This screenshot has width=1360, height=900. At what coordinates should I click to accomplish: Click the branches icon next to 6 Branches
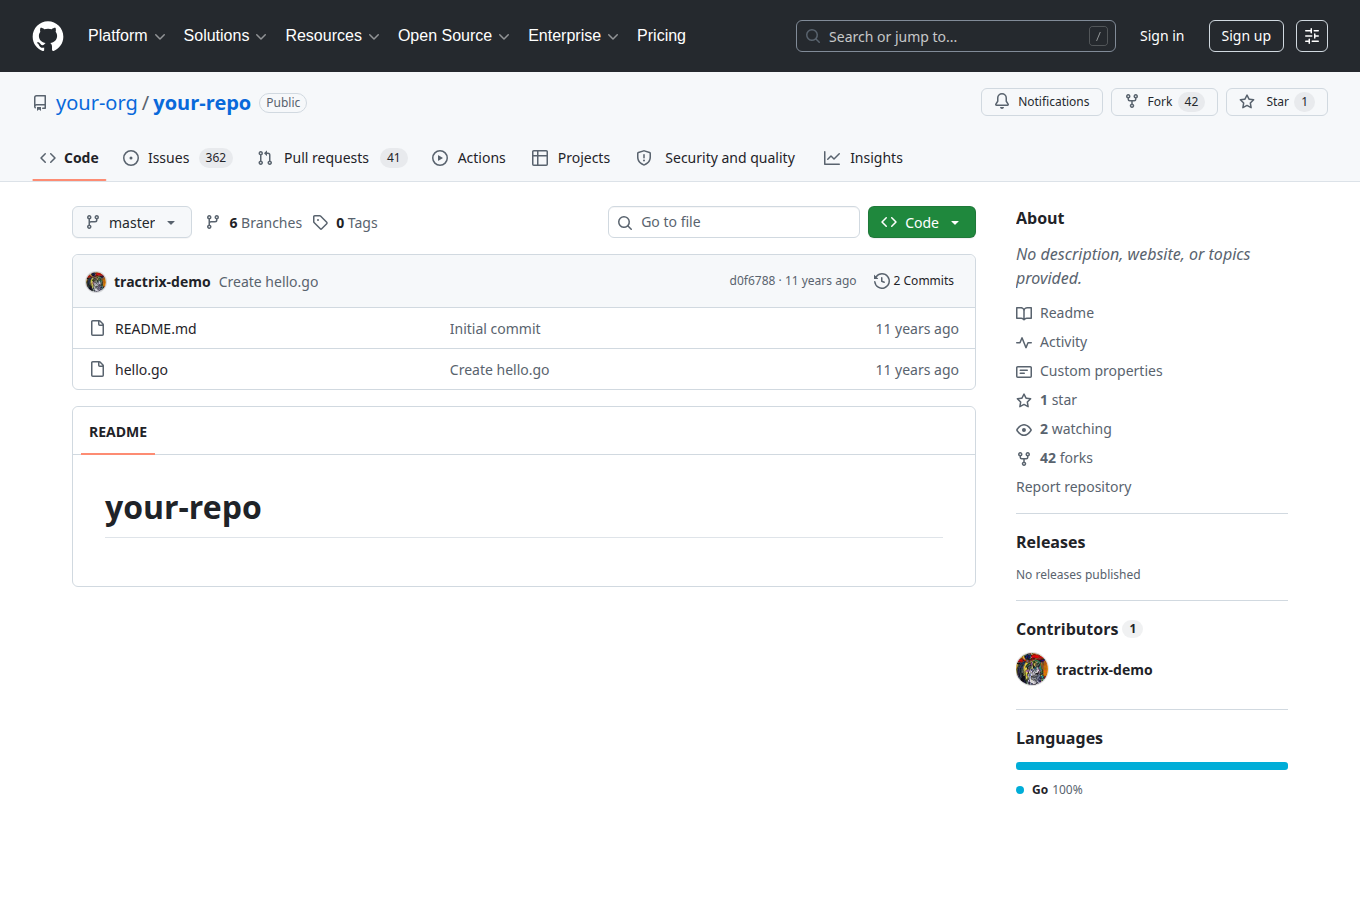(213, 222)
